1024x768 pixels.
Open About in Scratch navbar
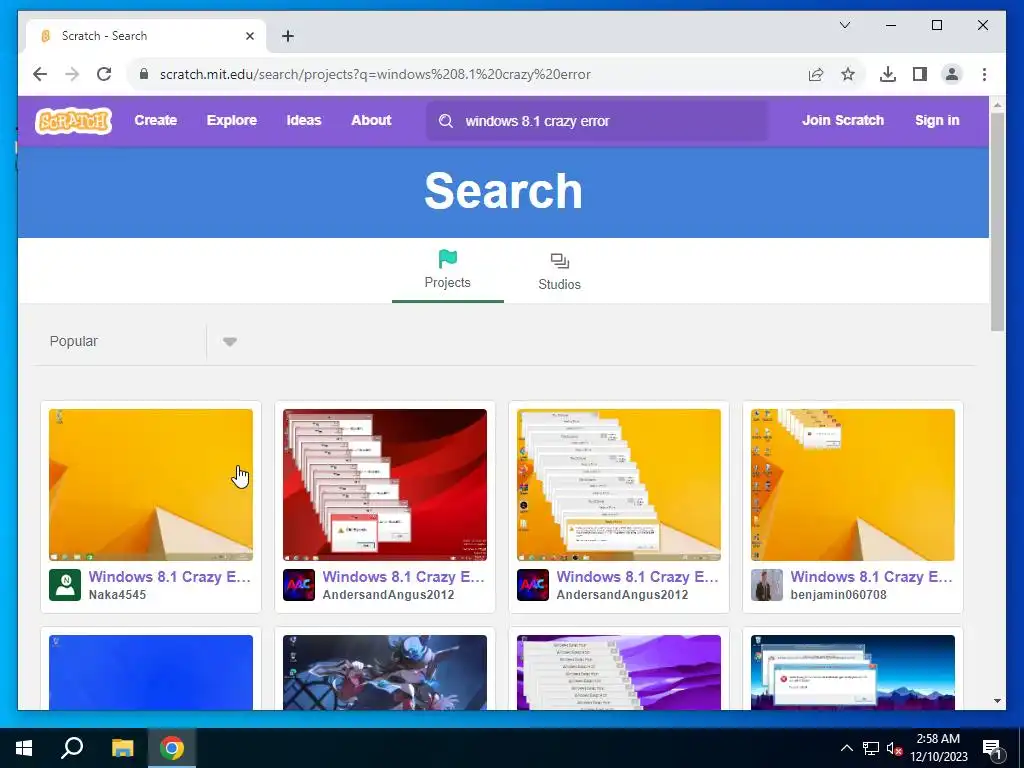tap(371, 121)
